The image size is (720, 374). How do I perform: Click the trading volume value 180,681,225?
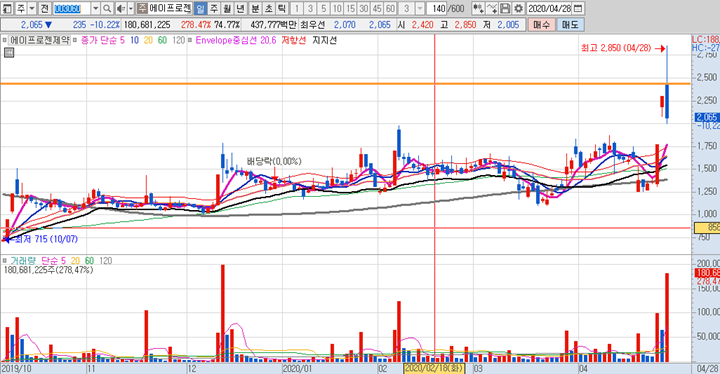147,25
